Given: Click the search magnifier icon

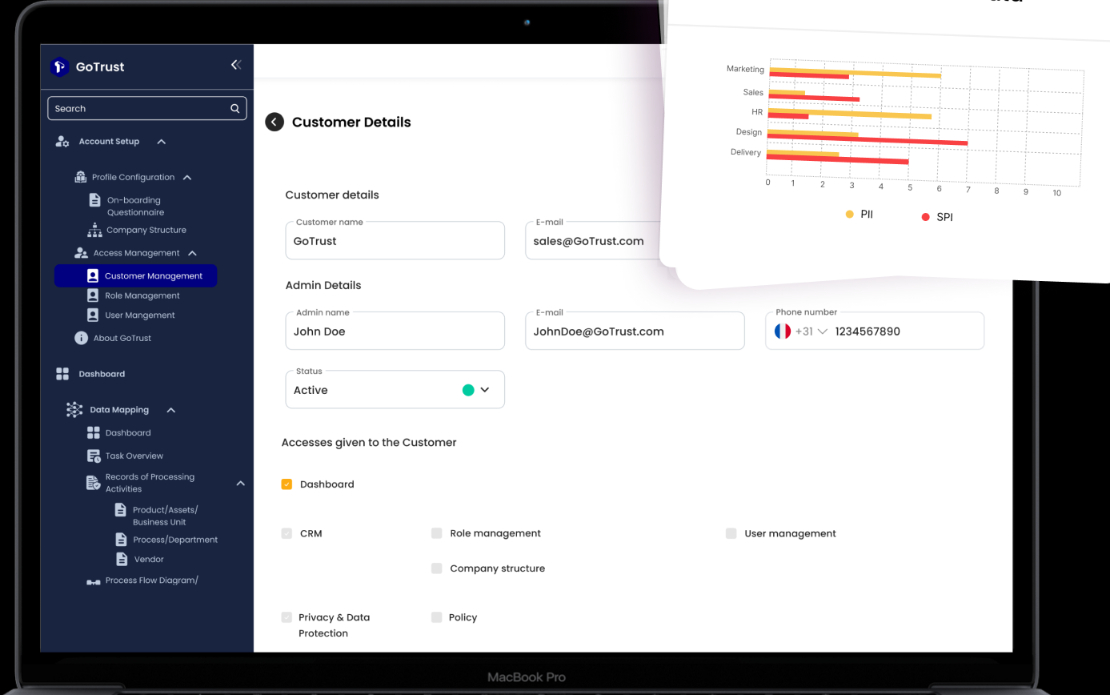Looking at the screenshot, I should tap(235, 108).
